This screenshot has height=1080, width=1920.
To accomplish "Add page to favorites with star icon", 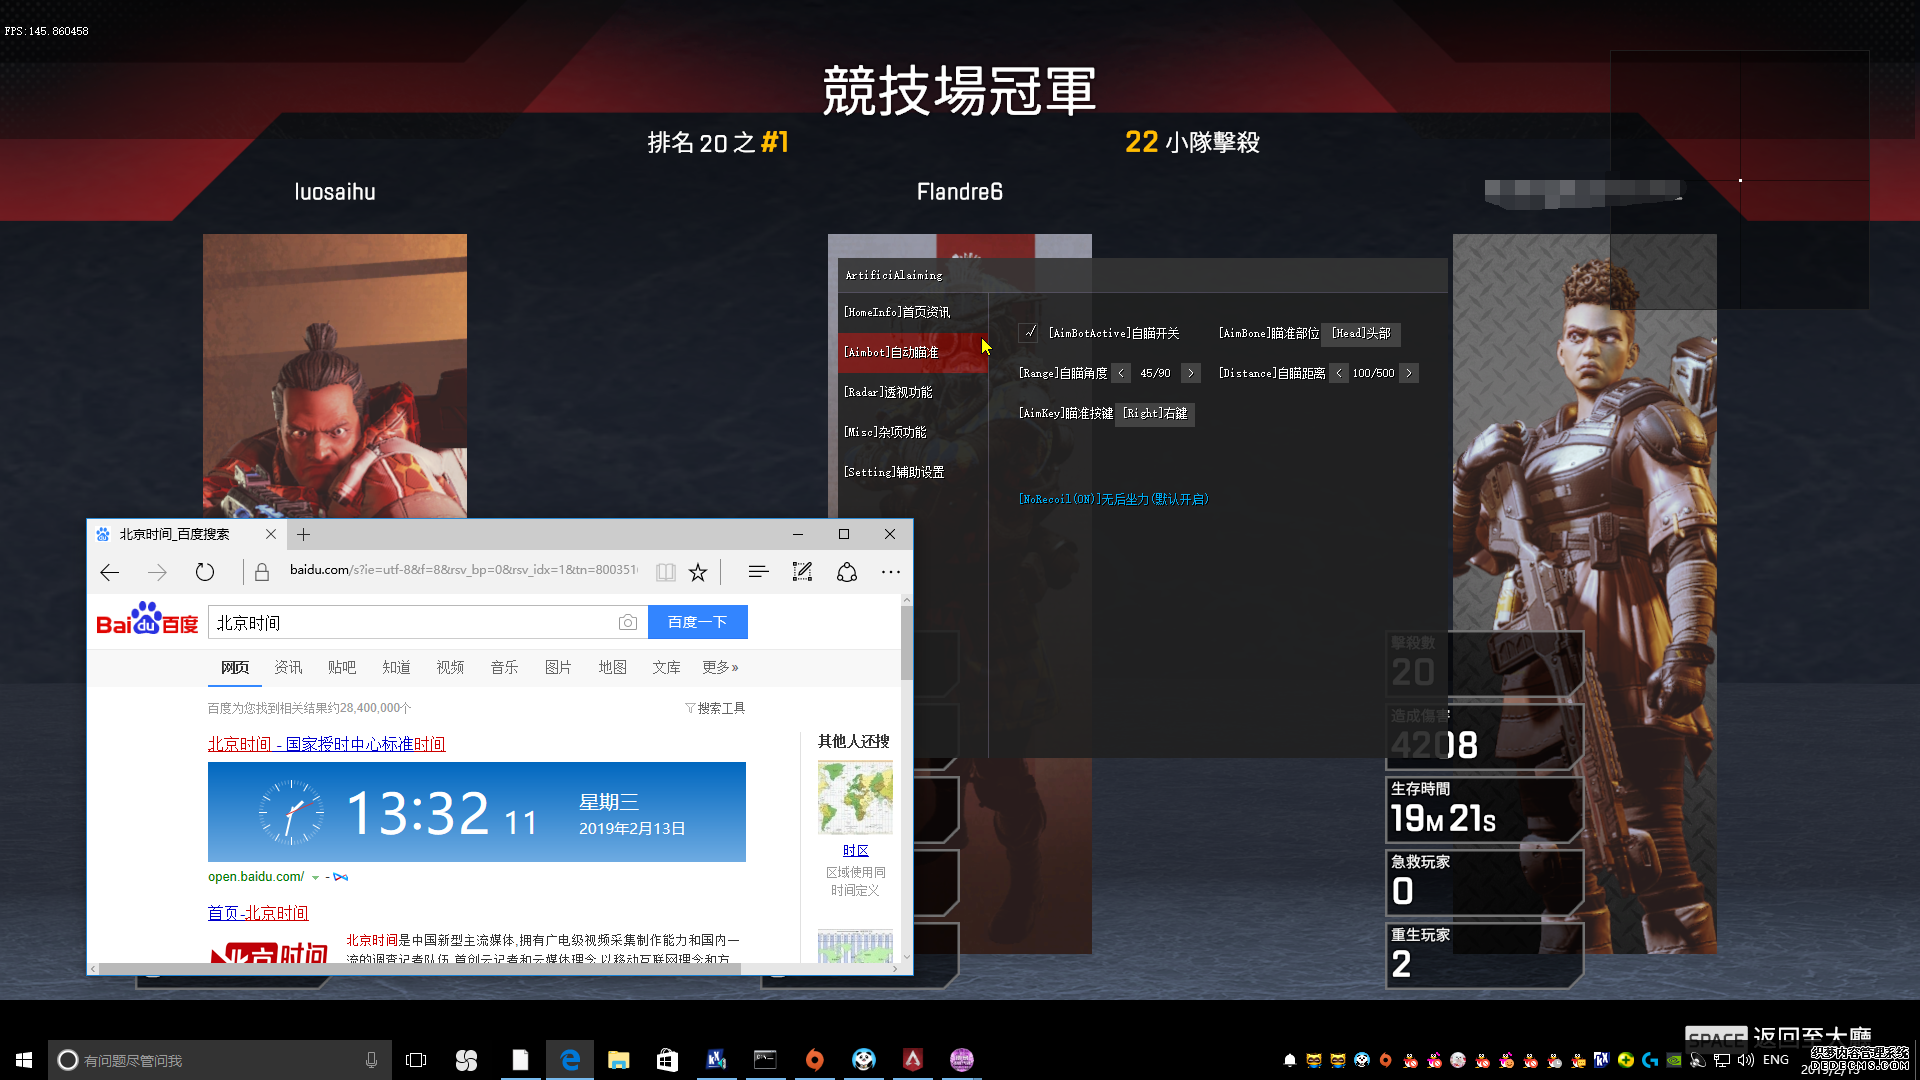I will click(x=698, y=572).
